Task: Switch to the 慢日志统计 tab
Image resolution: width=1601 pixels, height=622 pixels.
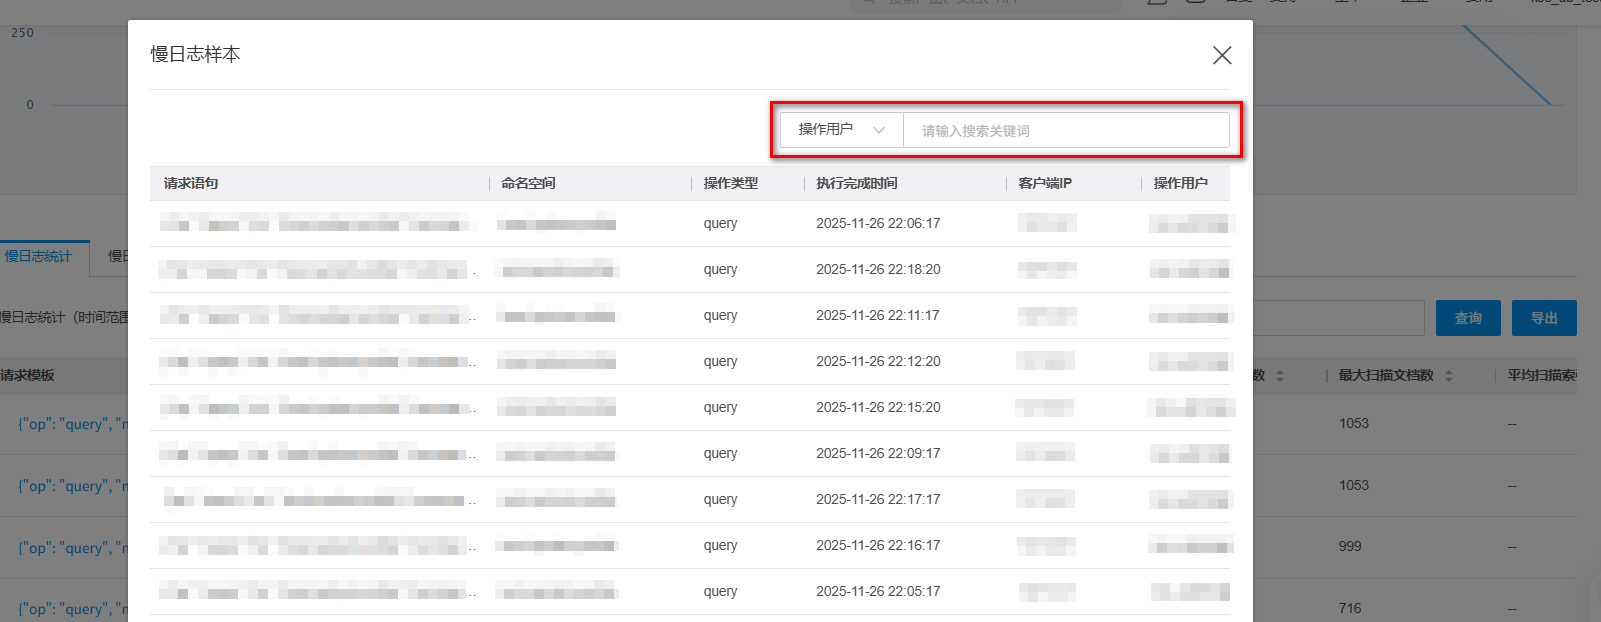Action: [39, 257]
